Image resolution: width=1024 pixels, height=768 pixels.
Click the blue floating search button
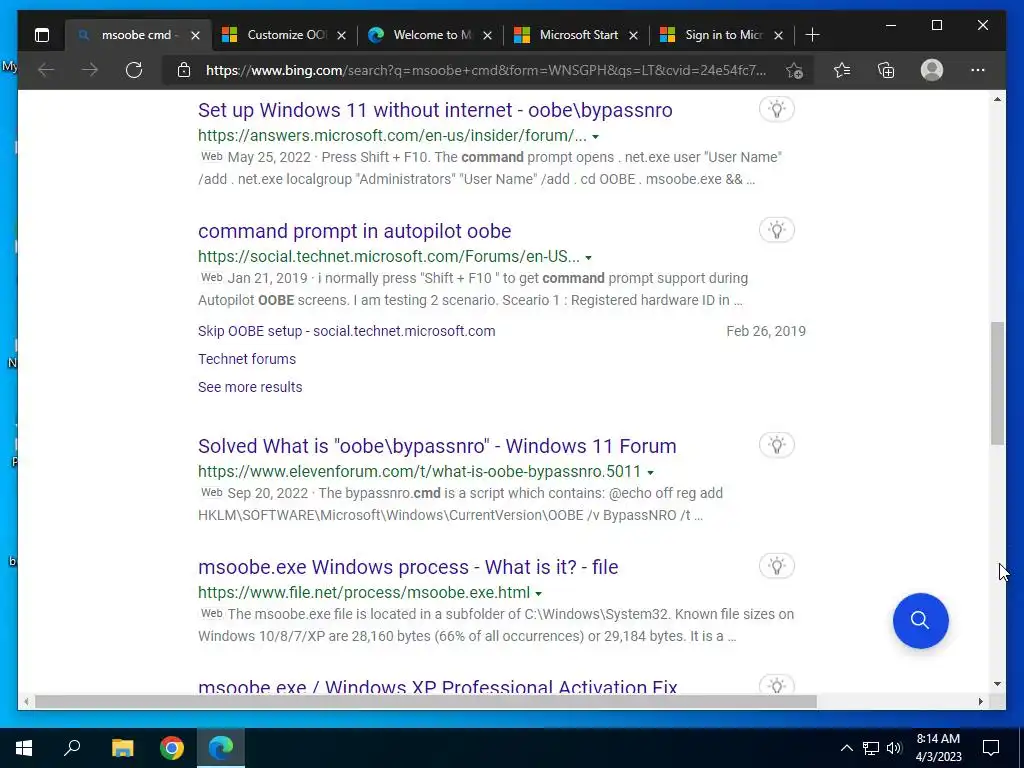[x=920, y=620]
